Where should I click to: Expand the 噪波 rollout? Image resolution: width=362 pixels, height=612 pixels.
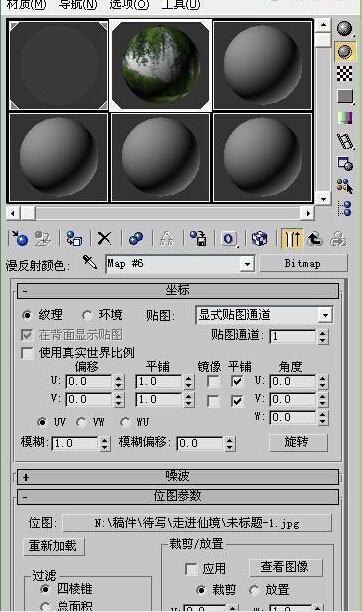177,477
